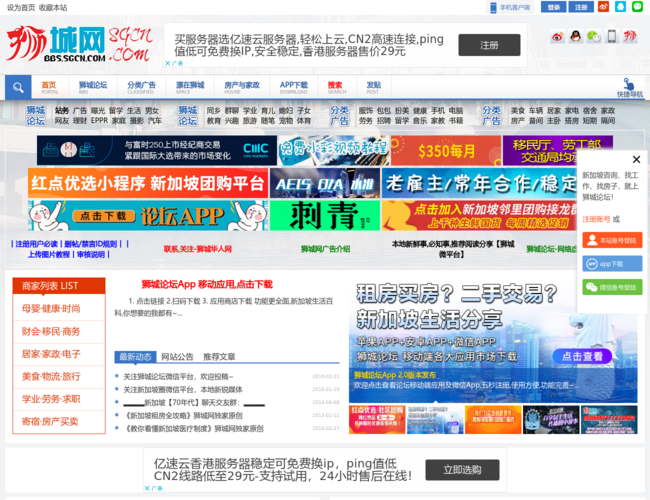Open 《新加坡租房全攻略》 article link
650x500 pixels.
click(x=182, y=415)
